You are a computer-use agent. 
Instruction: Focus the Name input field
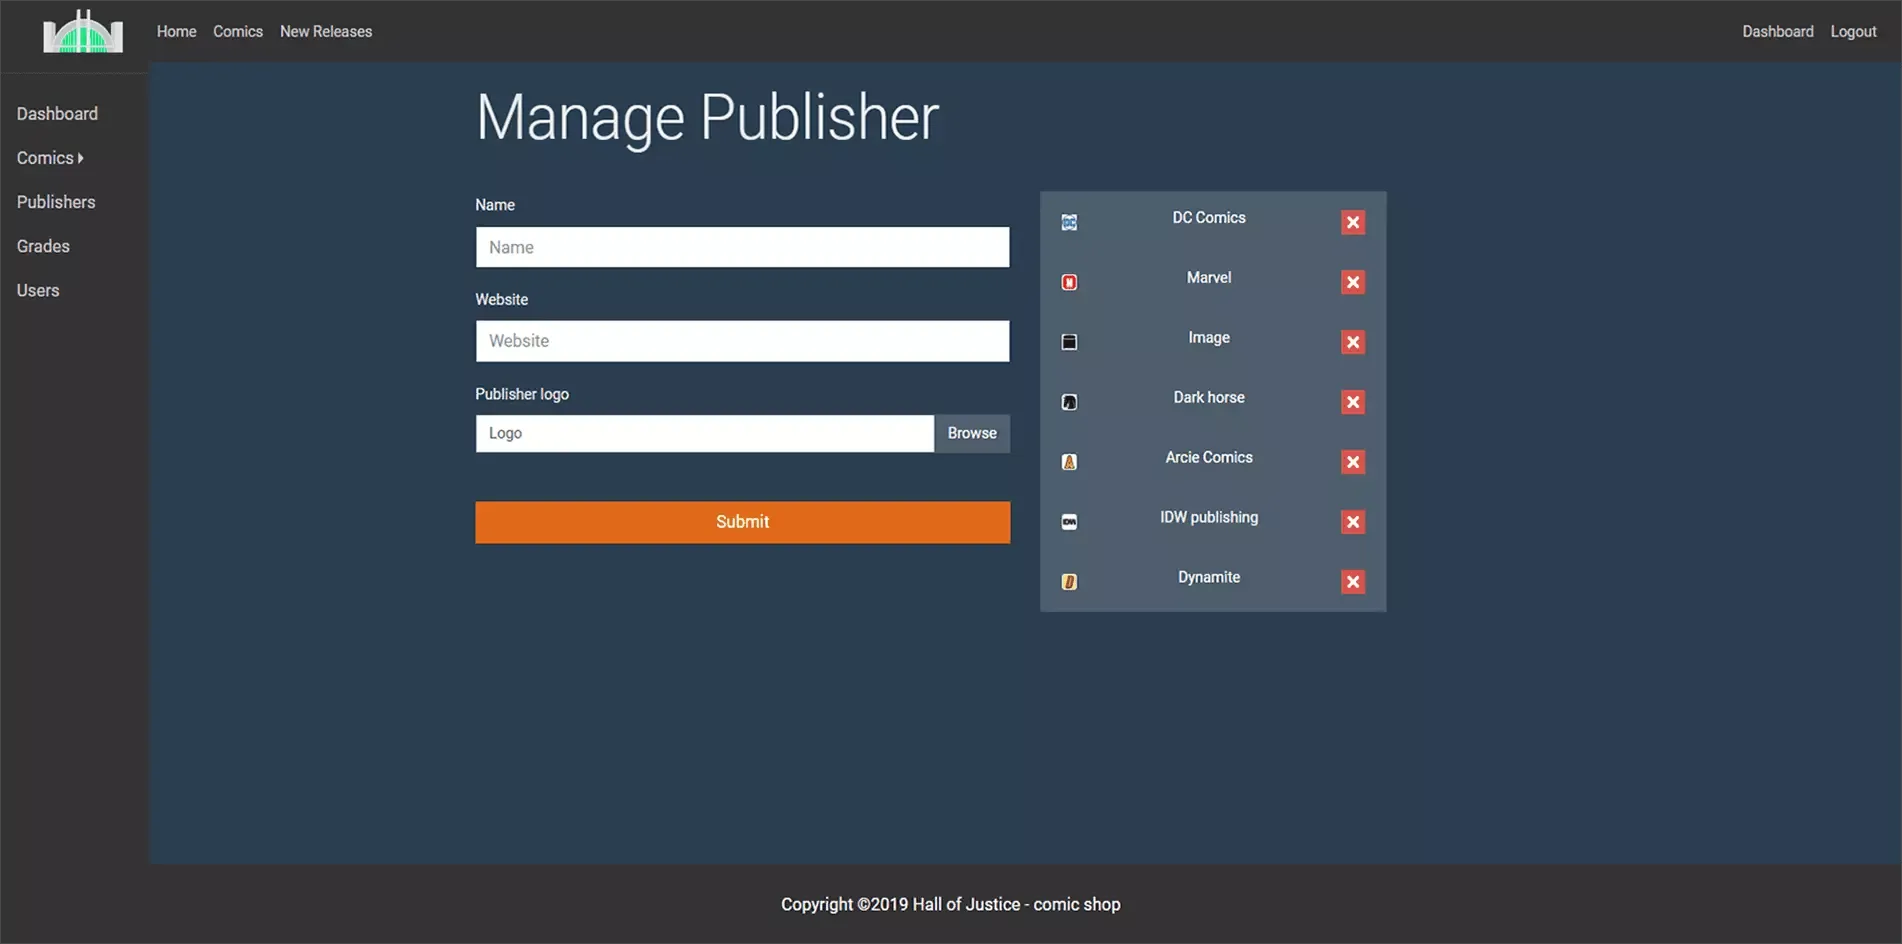pyautogui.click(x=743, y=247)
